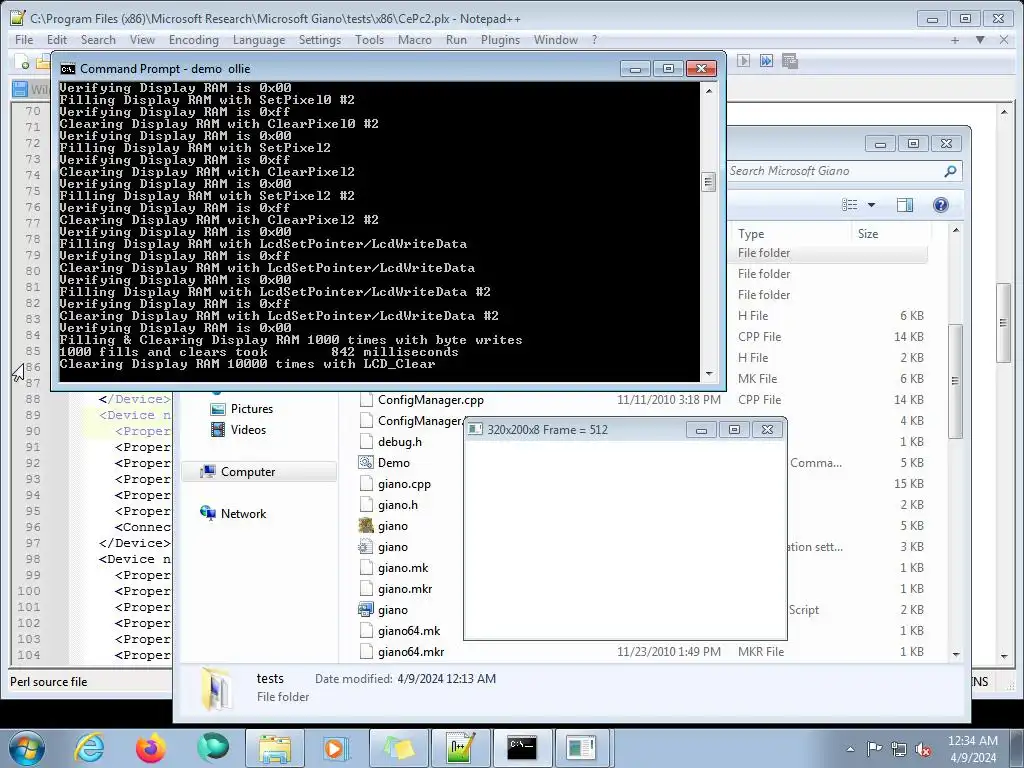Open the Window menu in Notepad++
This screenshot has height=768, width=1024.
click(556, 40)
